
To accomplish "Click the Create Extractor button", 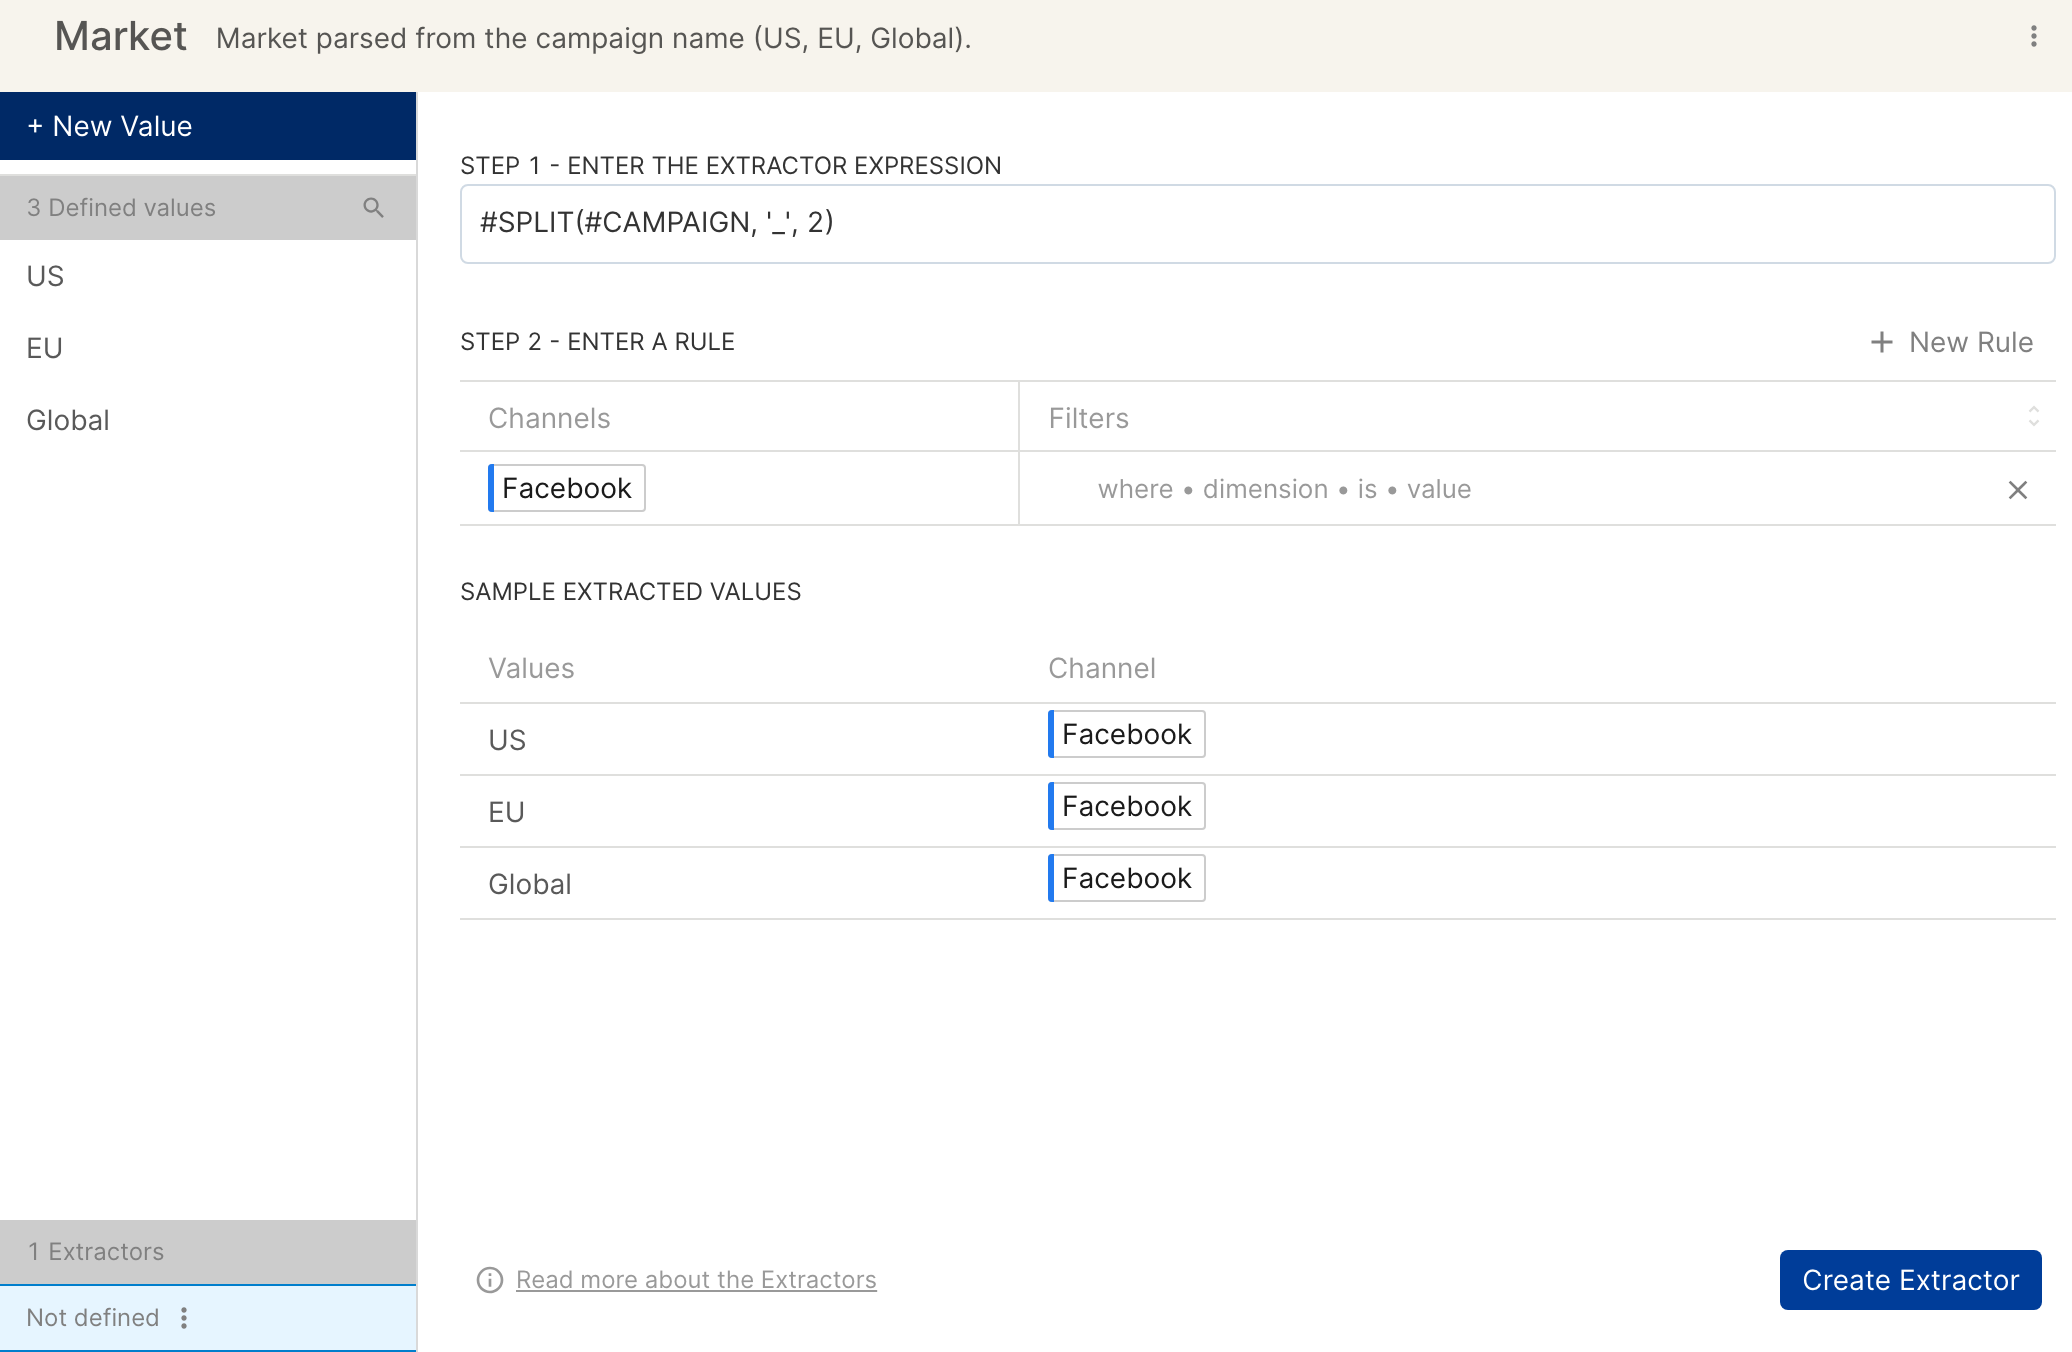I will pyautogui.click(x=1910, y=1280).
